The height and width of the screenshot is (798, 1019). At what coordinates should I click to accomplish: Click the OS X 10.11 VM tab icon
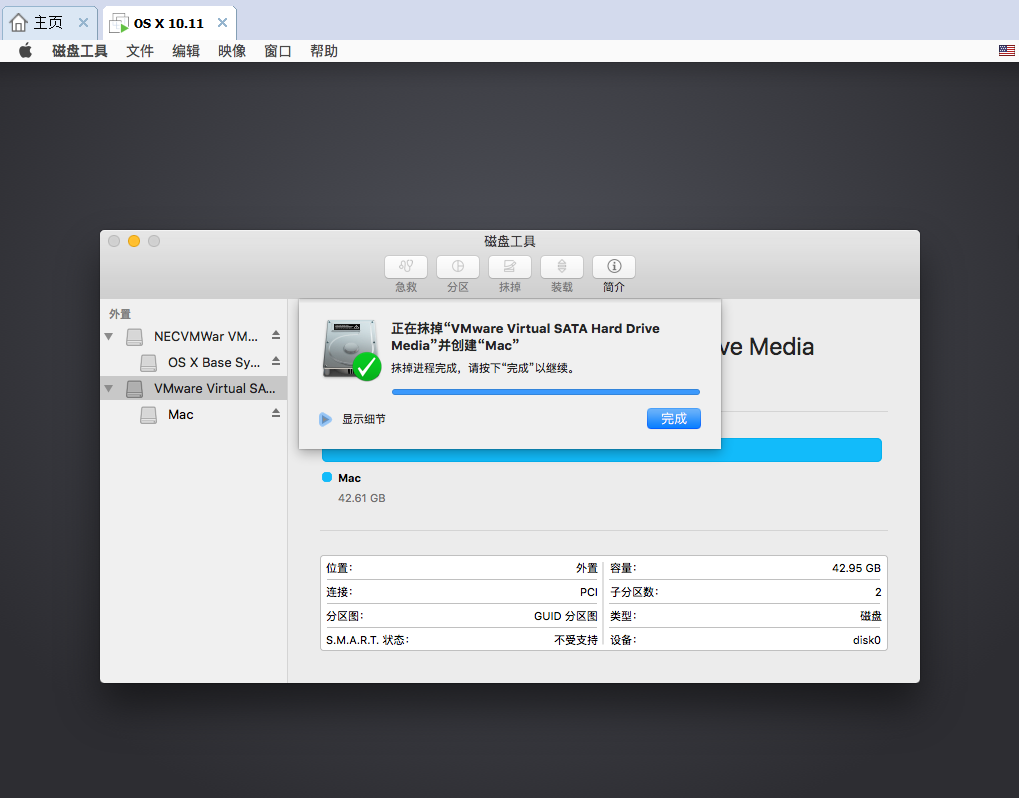118,23
